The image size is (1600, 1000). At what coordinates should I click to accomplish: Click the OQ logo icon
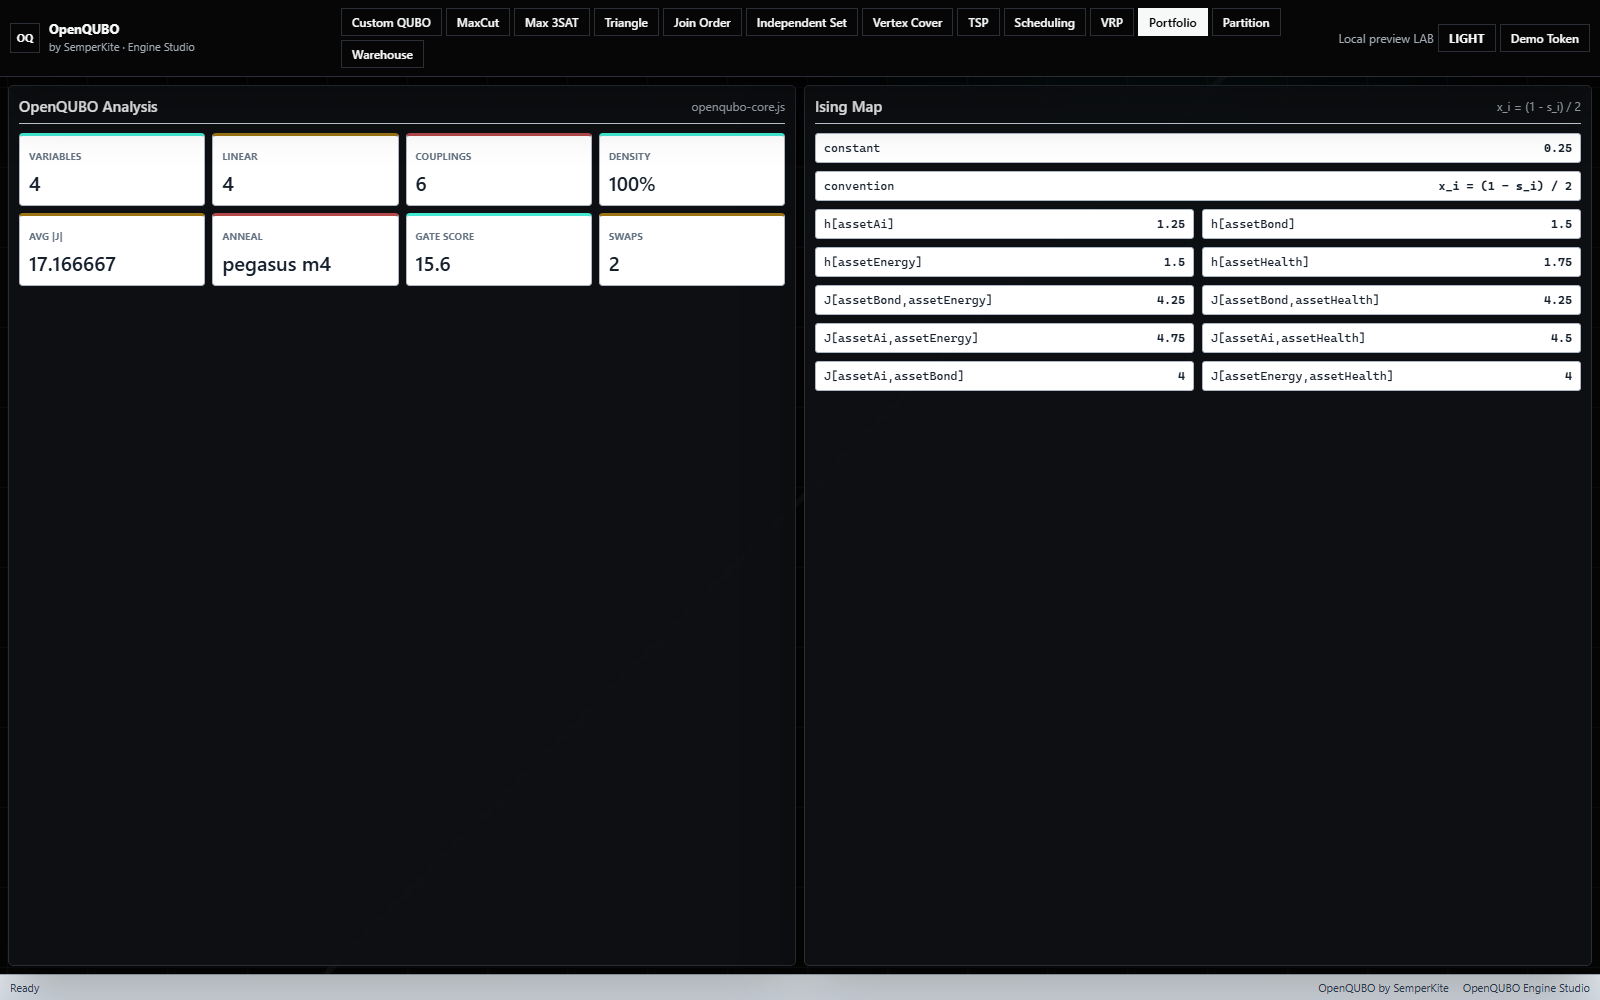(x=25, y=38)
